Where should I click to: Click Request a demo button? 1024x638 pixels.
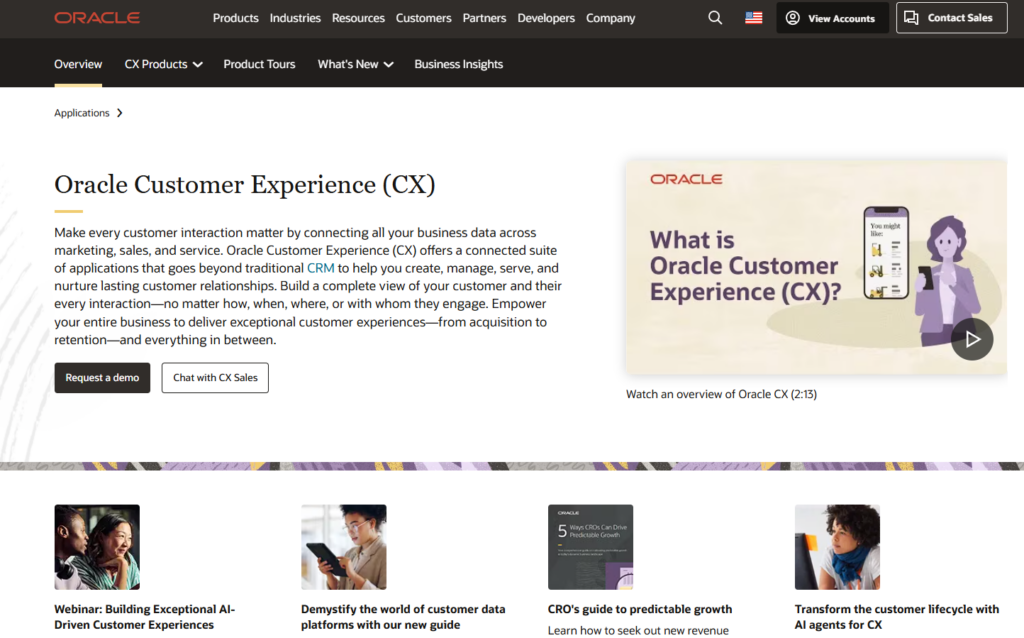click(102, 378)
